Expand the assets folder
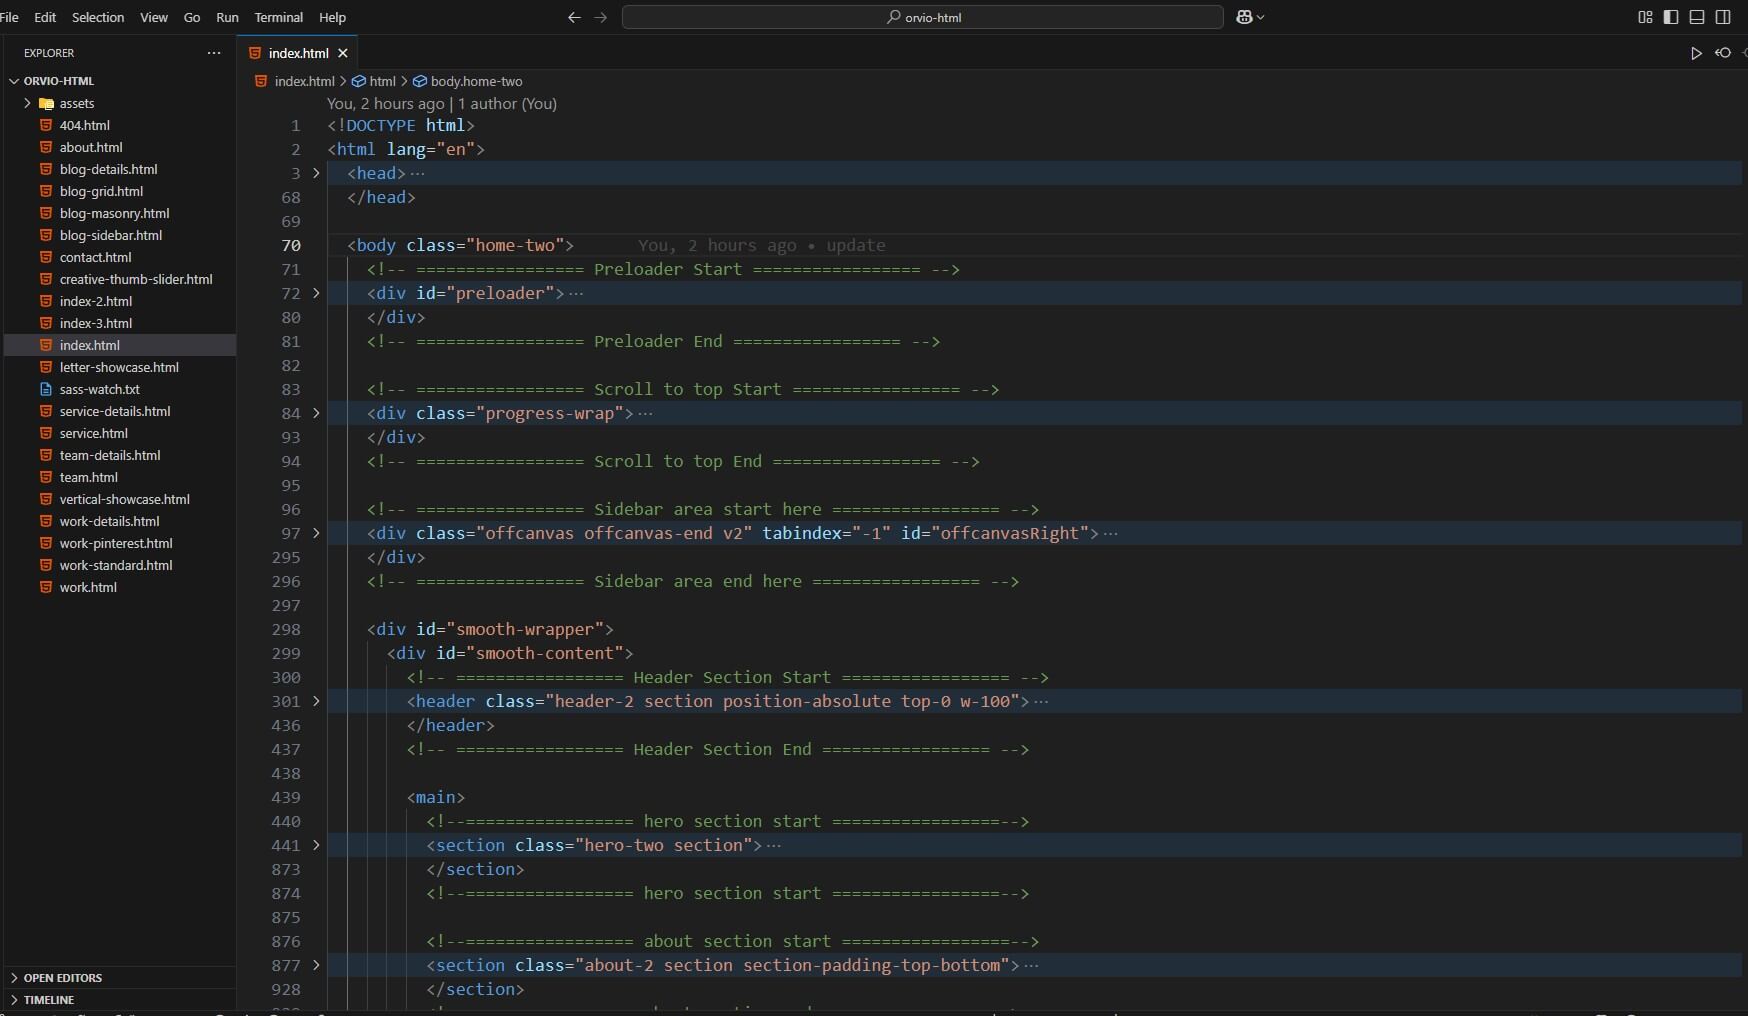Viewport: 1748px width, 1016px height. click(27, 103)
